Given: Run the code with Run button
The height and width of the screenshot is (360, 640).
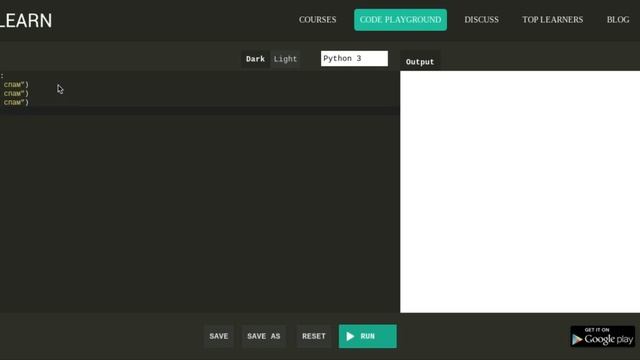Looking at the screenshot, I should tap(367, 336).
